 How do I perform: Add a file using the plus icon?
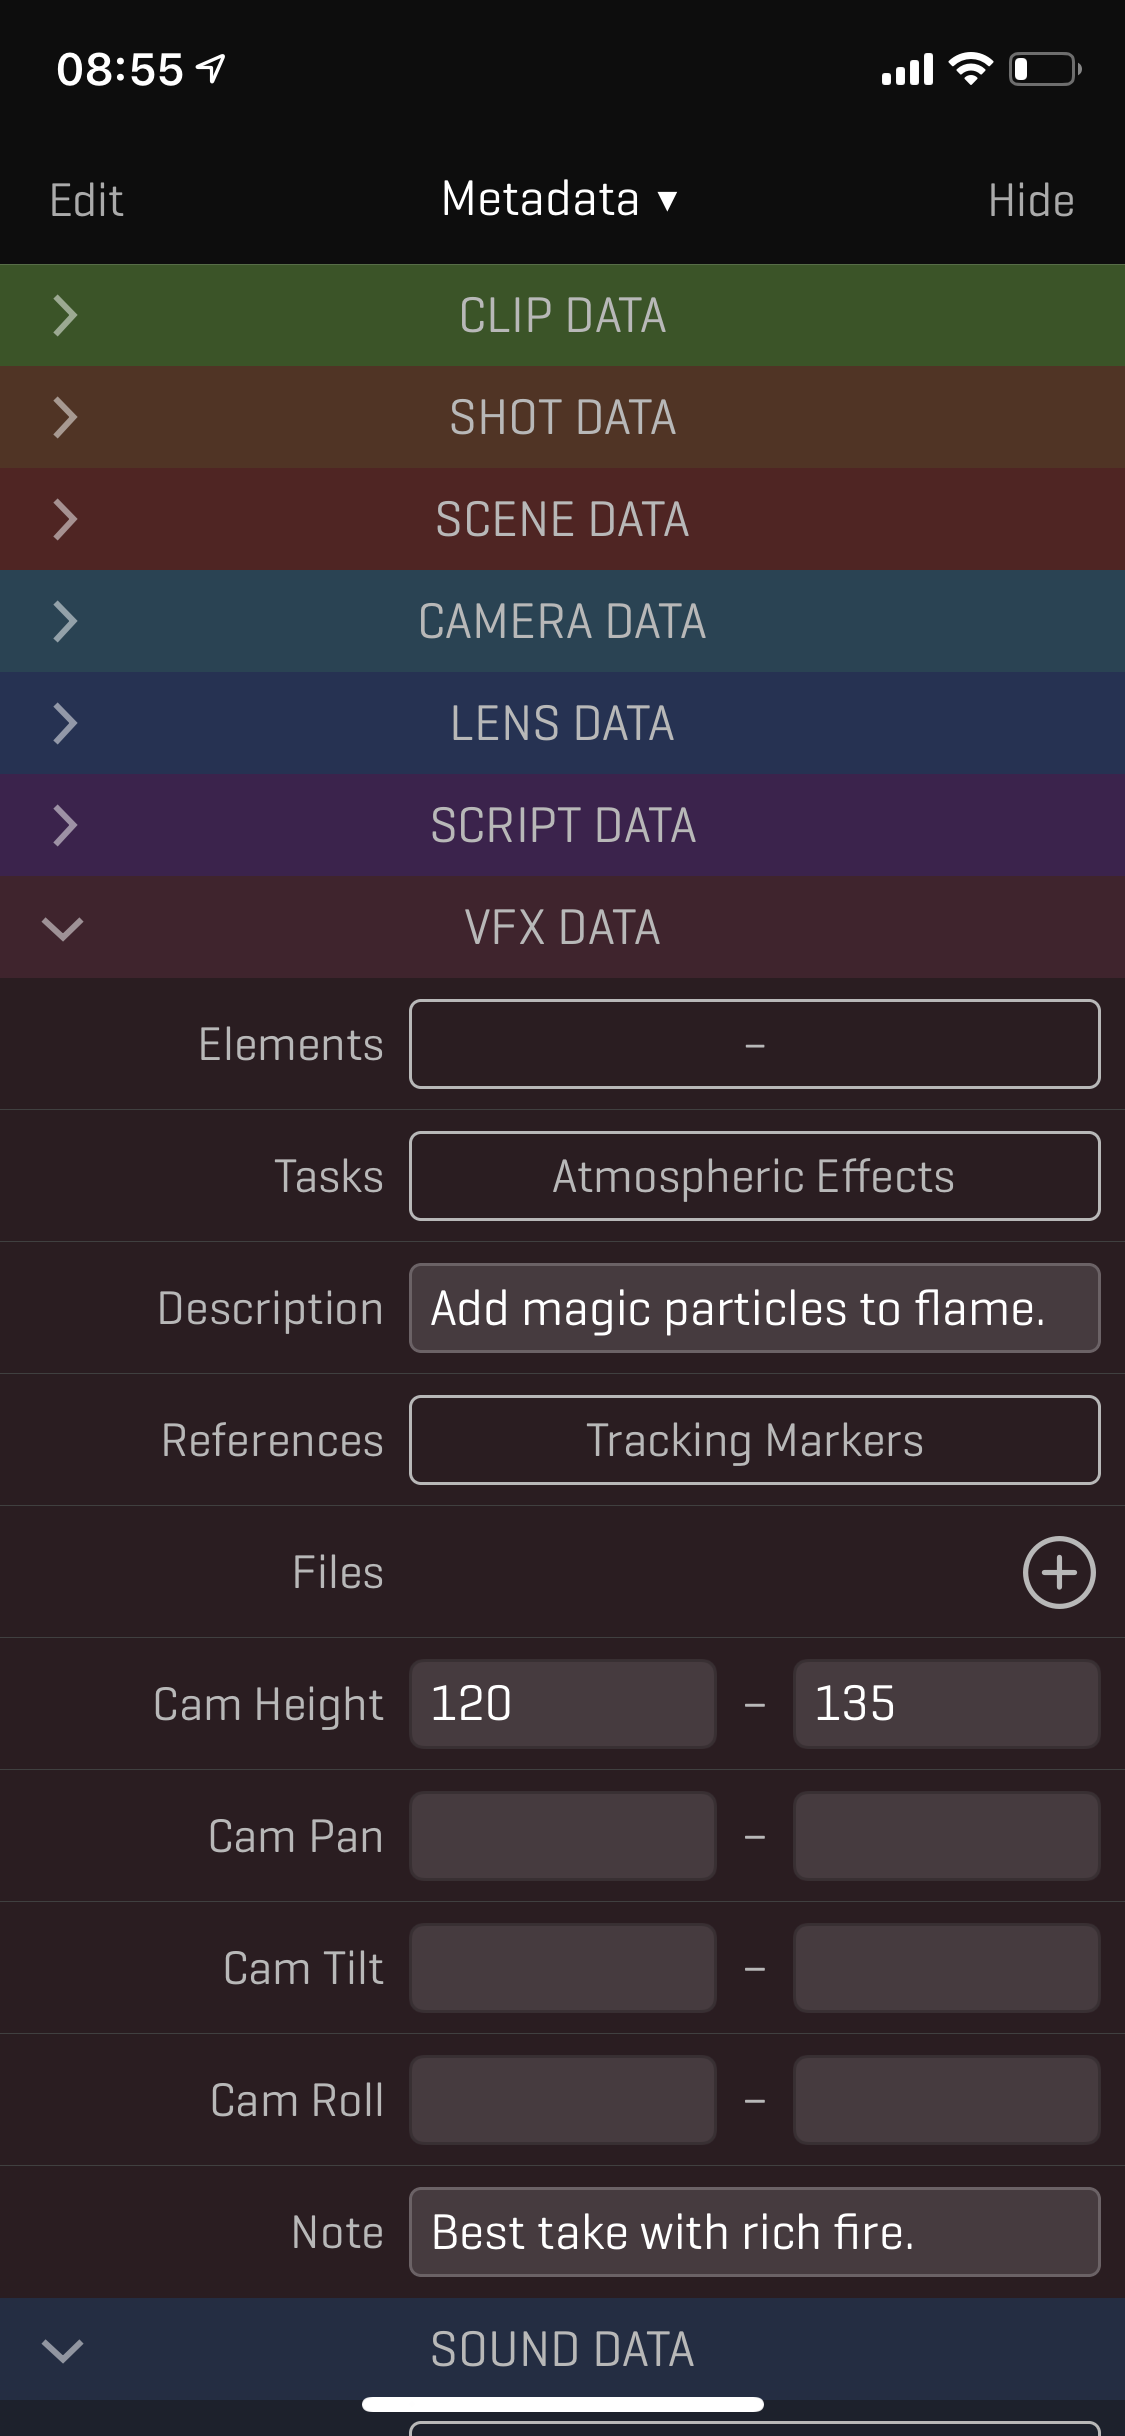pos(1059,1572)
